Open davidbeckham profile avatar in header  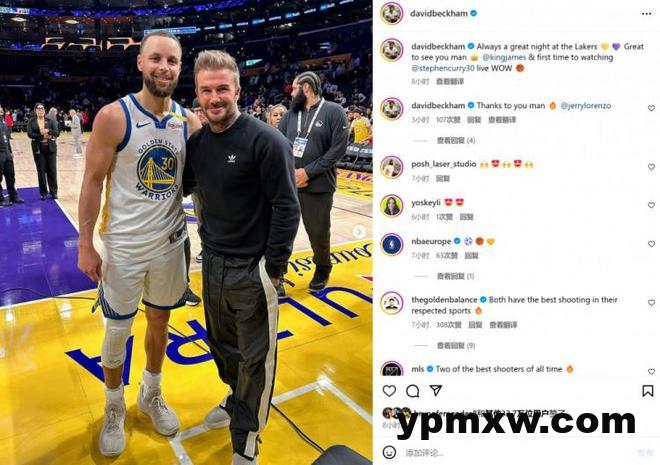392,13
